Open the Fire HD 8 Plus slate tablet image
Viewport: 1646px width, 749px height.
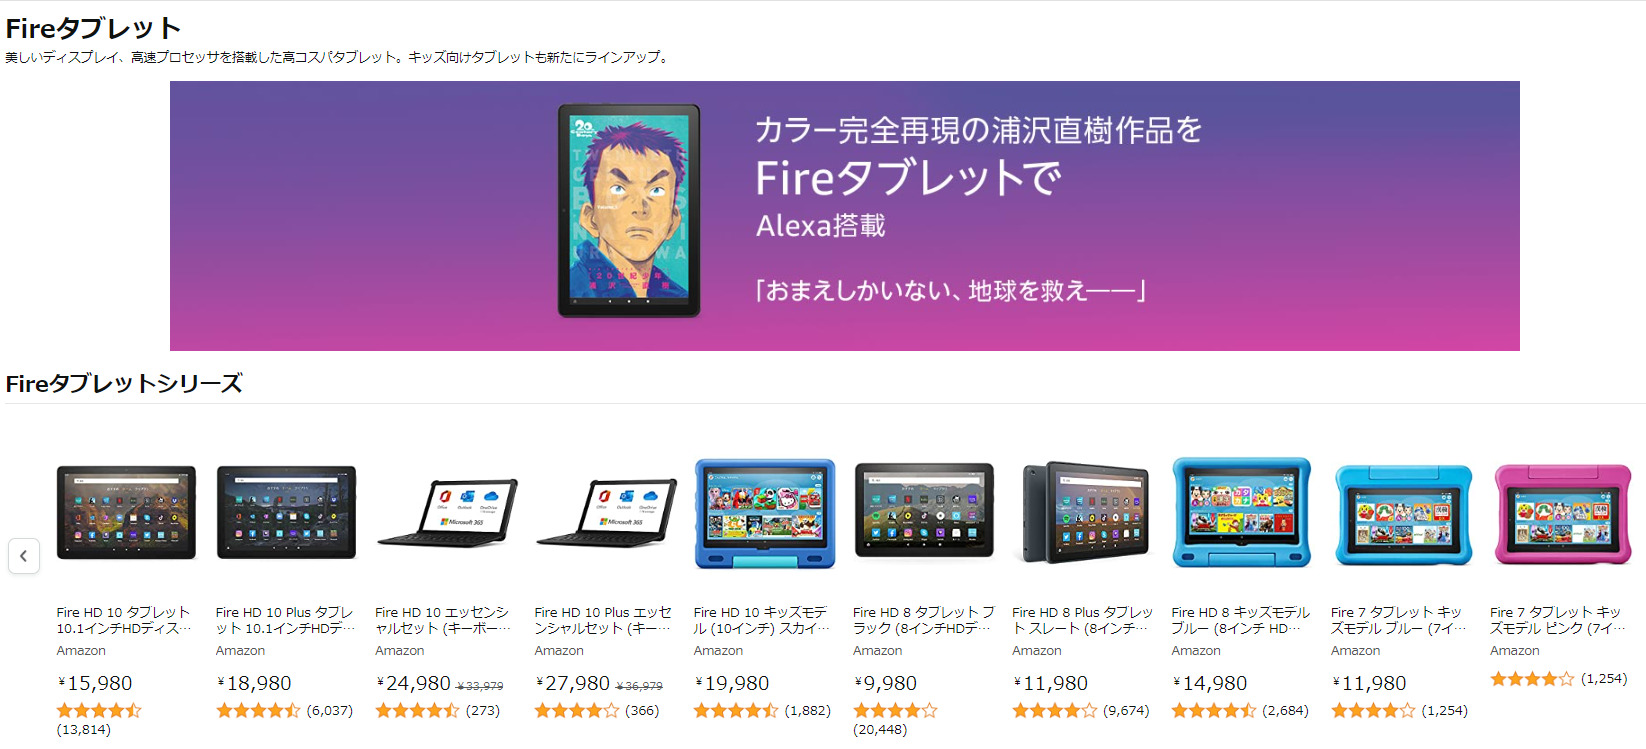point(1083,513)
